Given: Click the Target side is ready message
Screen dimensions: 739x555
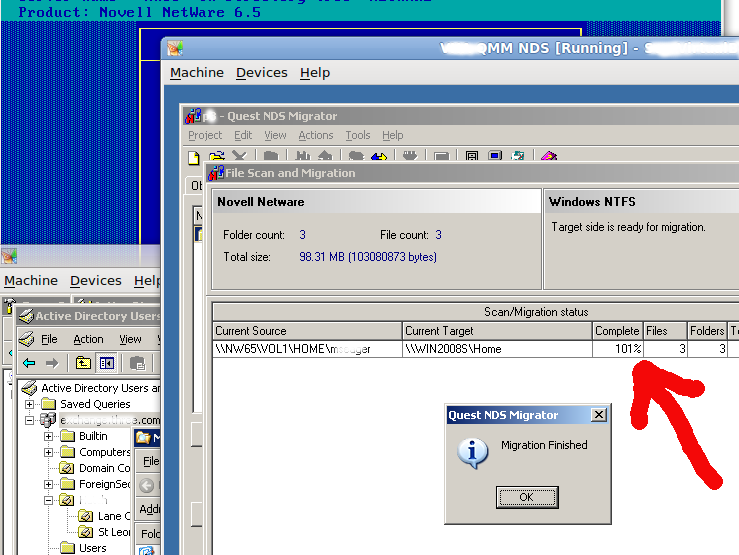Looking at the screenshot, I should (628, 227).
